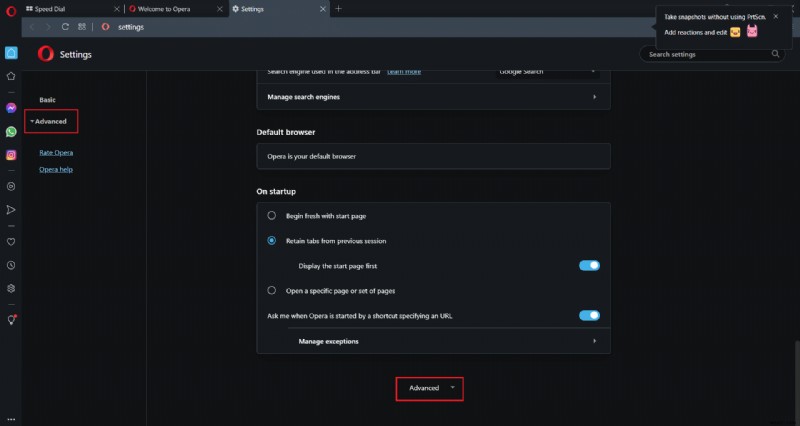Open the Player icon in sidebar
Screen dimensions: 800x426
(11, 187)
